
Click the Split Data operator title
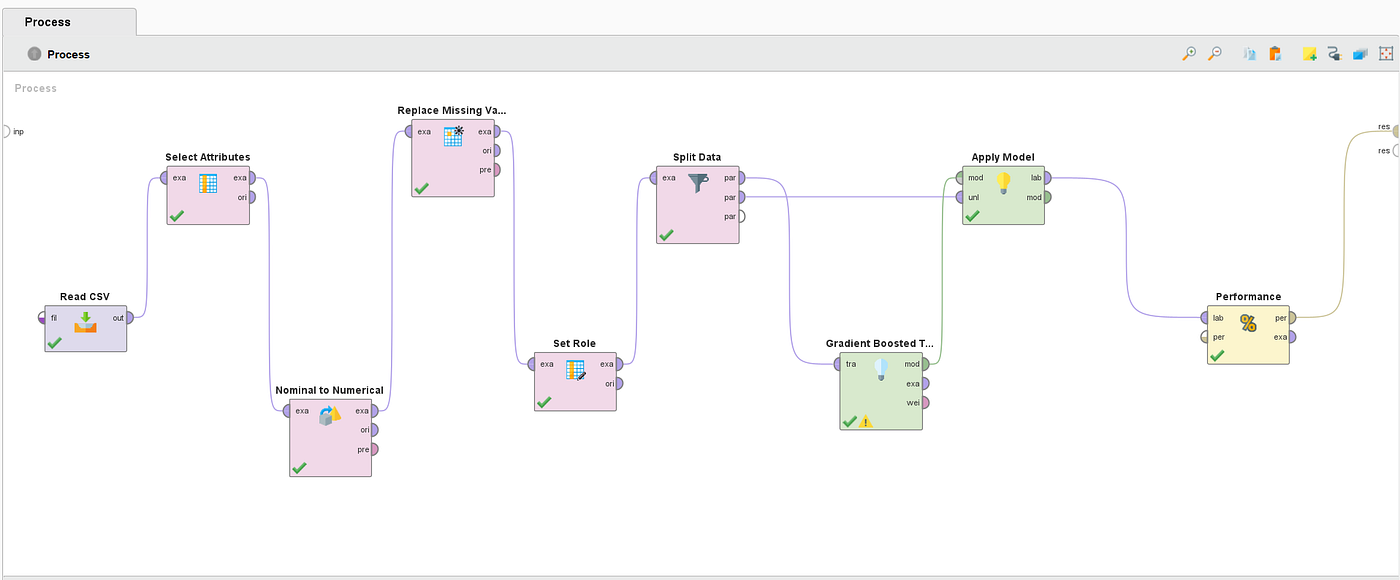tap(697, 157)
